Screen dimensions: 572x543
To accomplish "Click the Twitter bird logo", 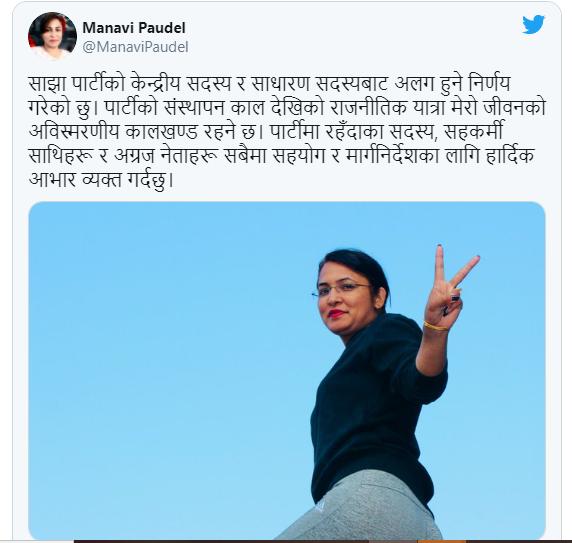I will [x=533, y=24].
